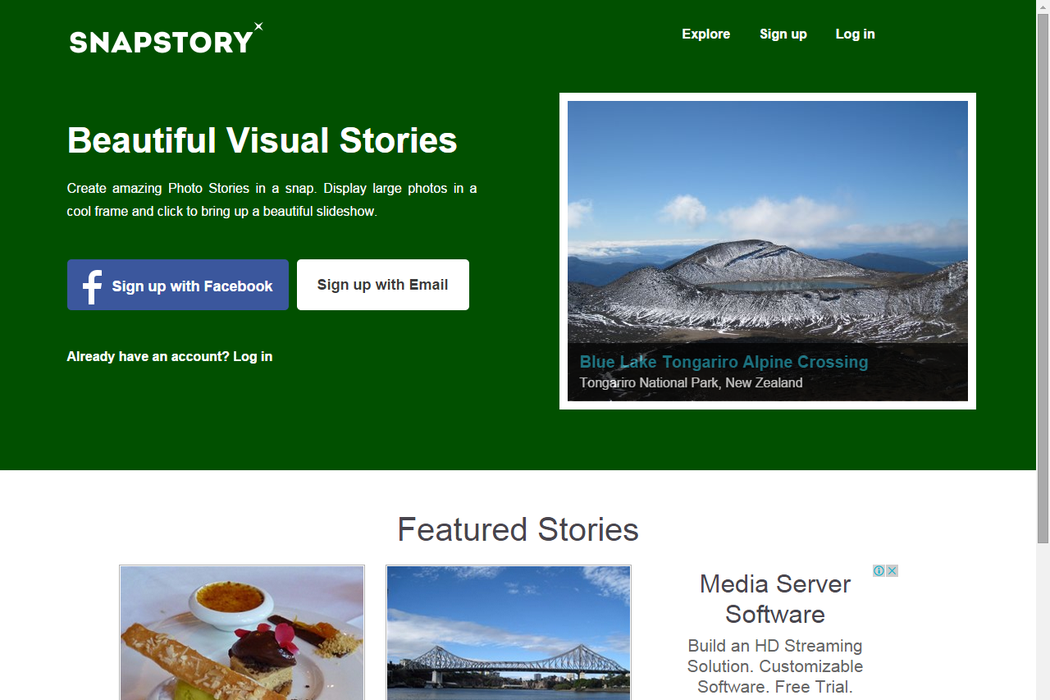The image size is (1050, 700).
Task: Sign up with Facebook button
Action: (177, 285)
